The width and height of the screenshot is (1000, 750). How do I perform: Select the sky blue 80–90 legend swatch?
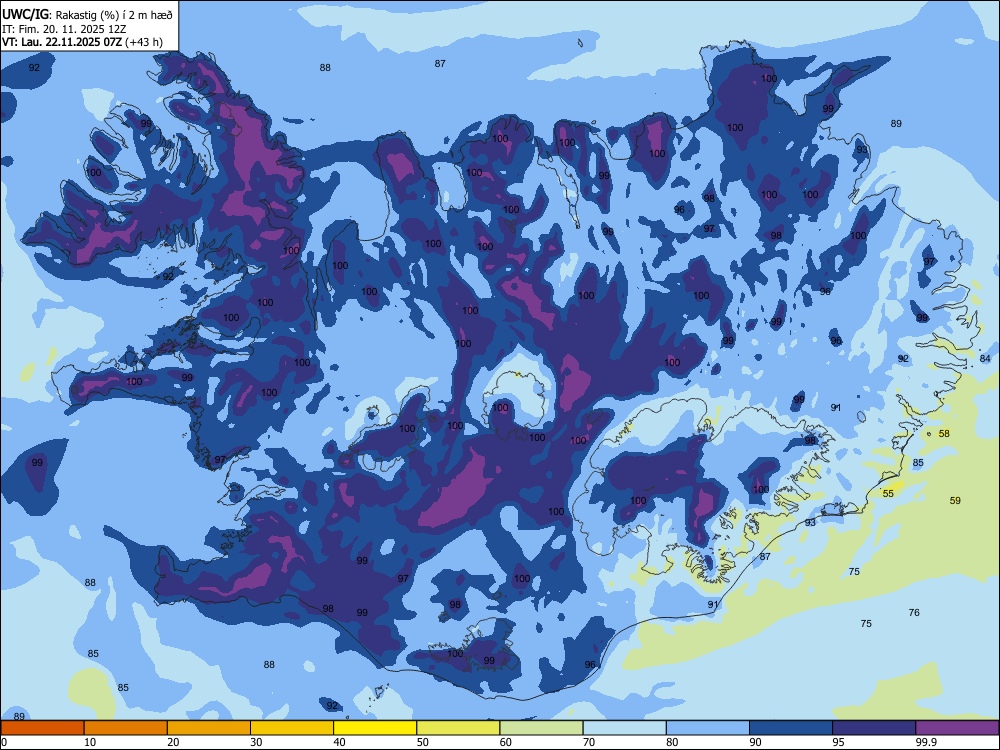(708, 728)
